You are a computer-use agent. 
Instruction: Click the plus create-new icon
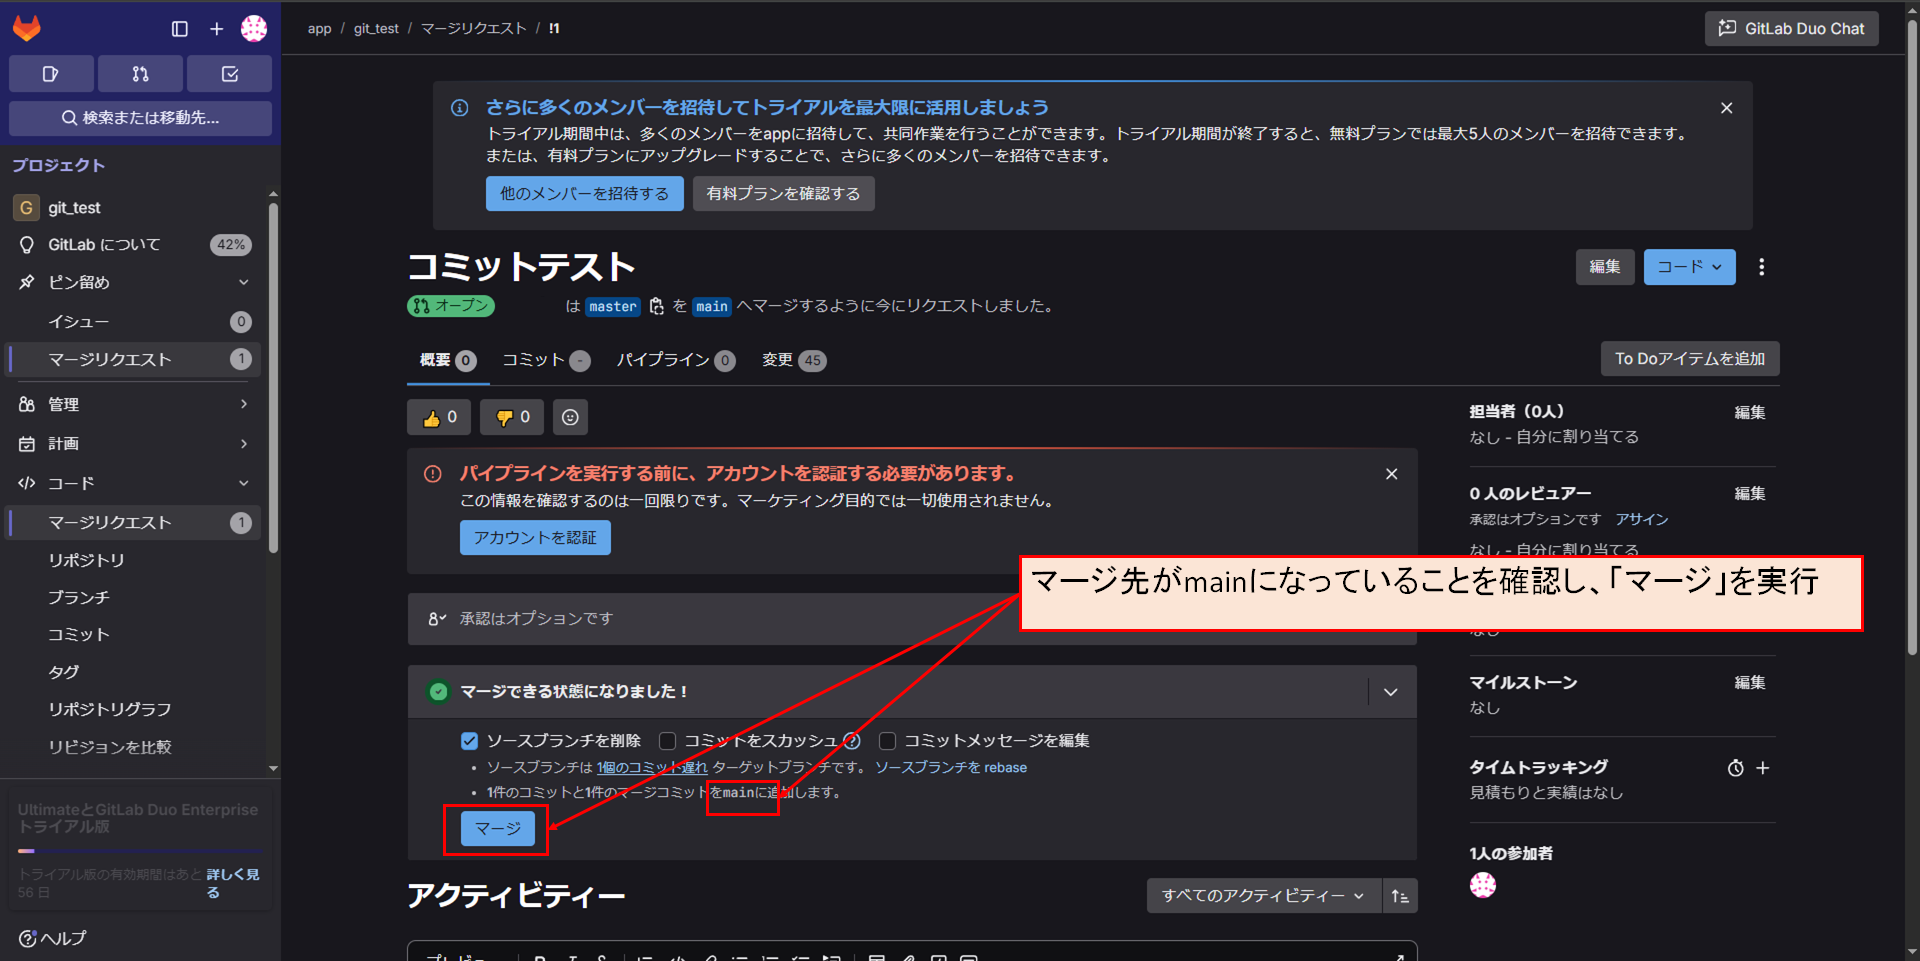(x=216, y=29)
